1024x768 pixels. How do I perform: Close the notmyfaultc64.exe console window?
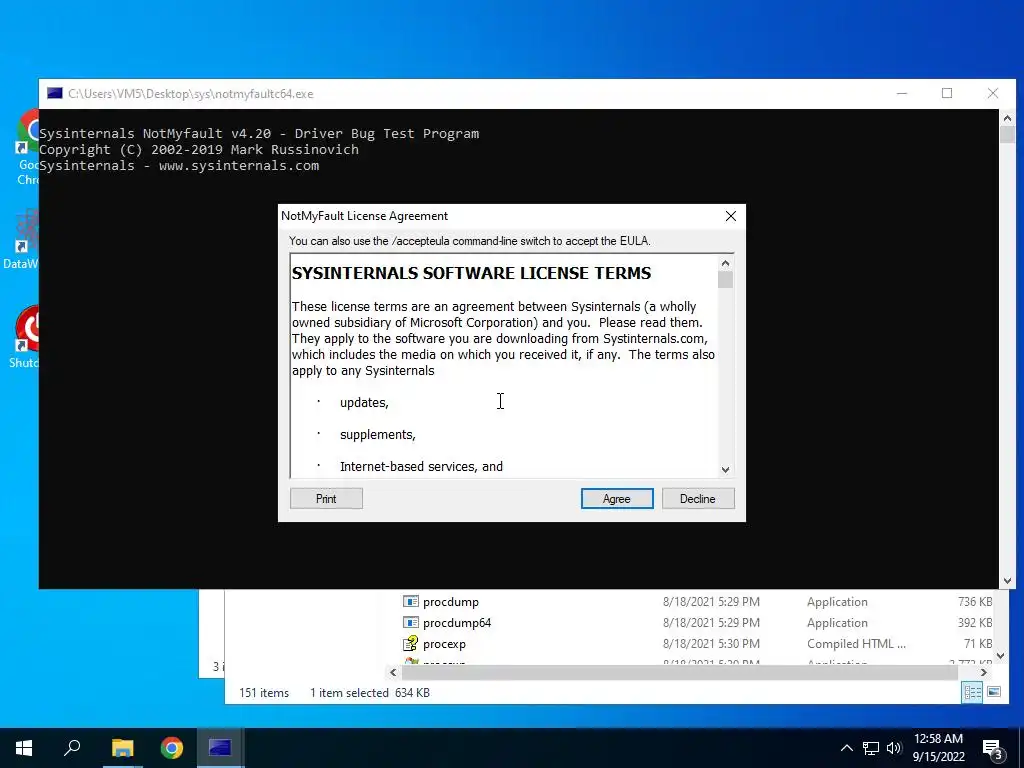pos(993,93)
